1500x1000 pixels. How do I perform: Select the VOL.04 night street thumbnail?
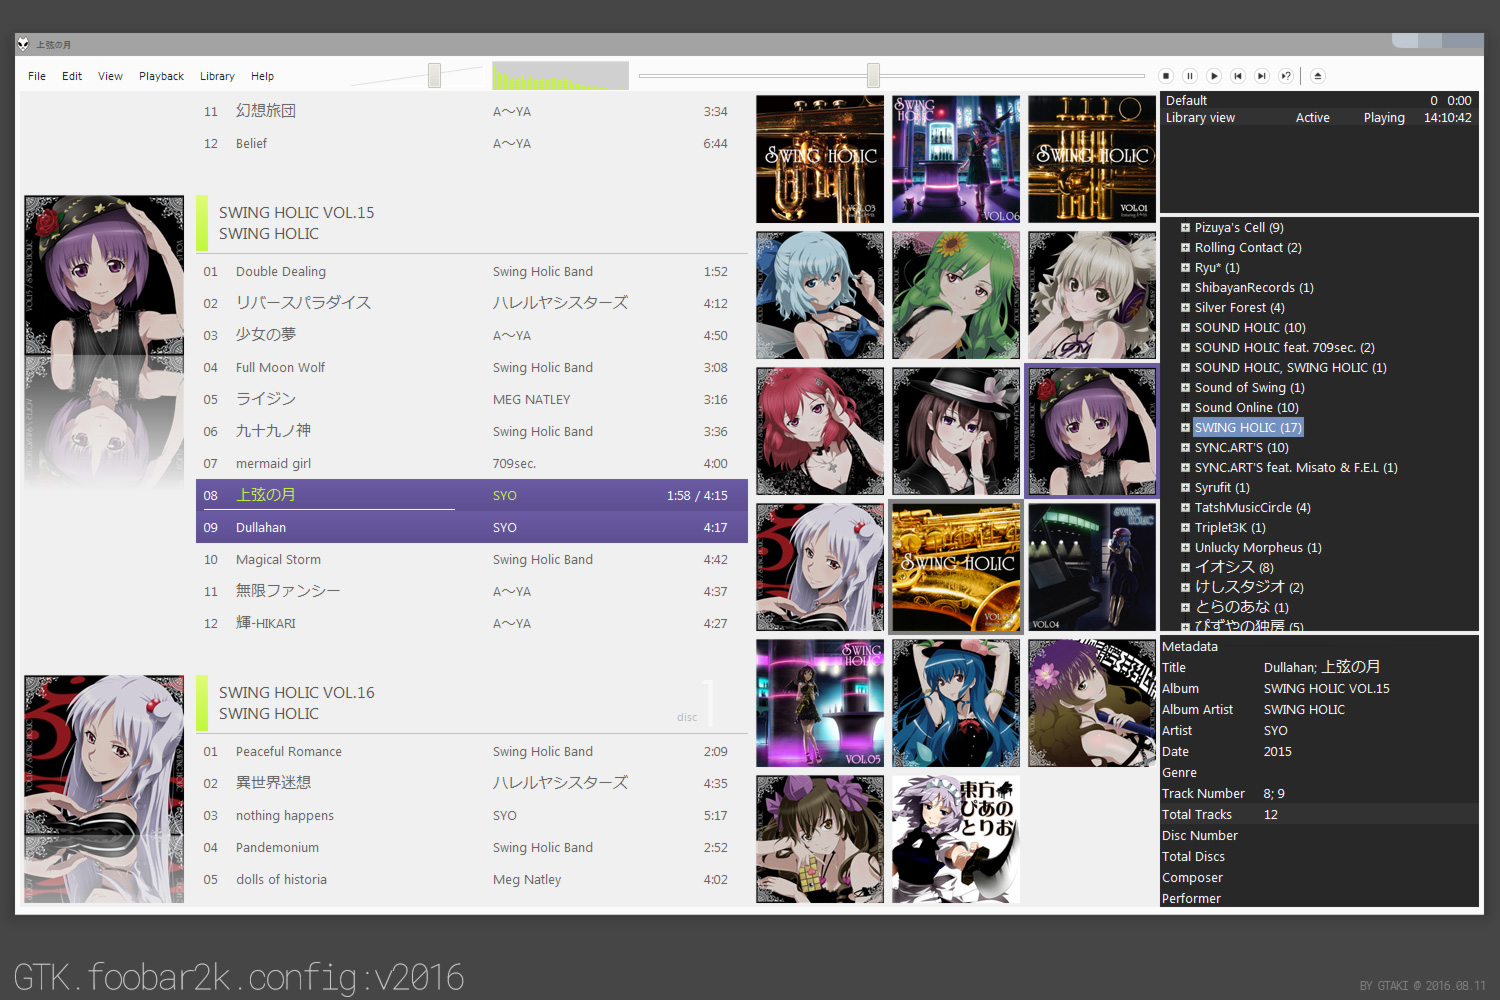coord(1092,567)
